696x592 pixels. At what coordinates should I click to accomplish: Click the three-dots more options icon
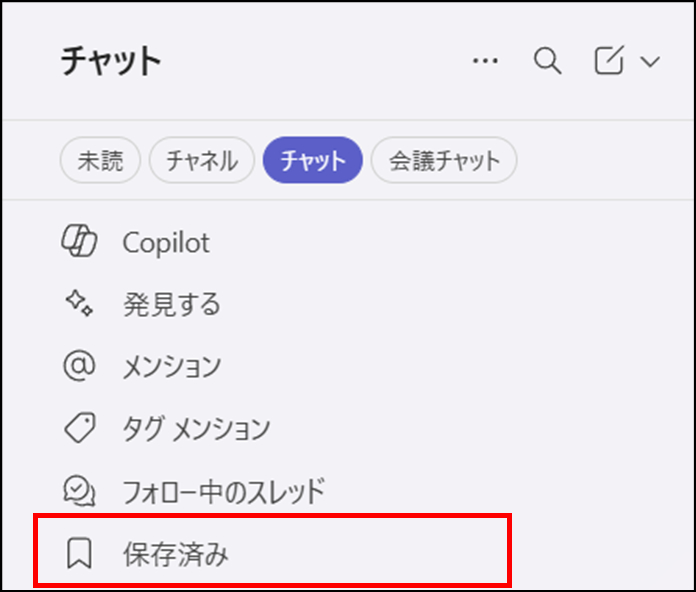point(485,62)
